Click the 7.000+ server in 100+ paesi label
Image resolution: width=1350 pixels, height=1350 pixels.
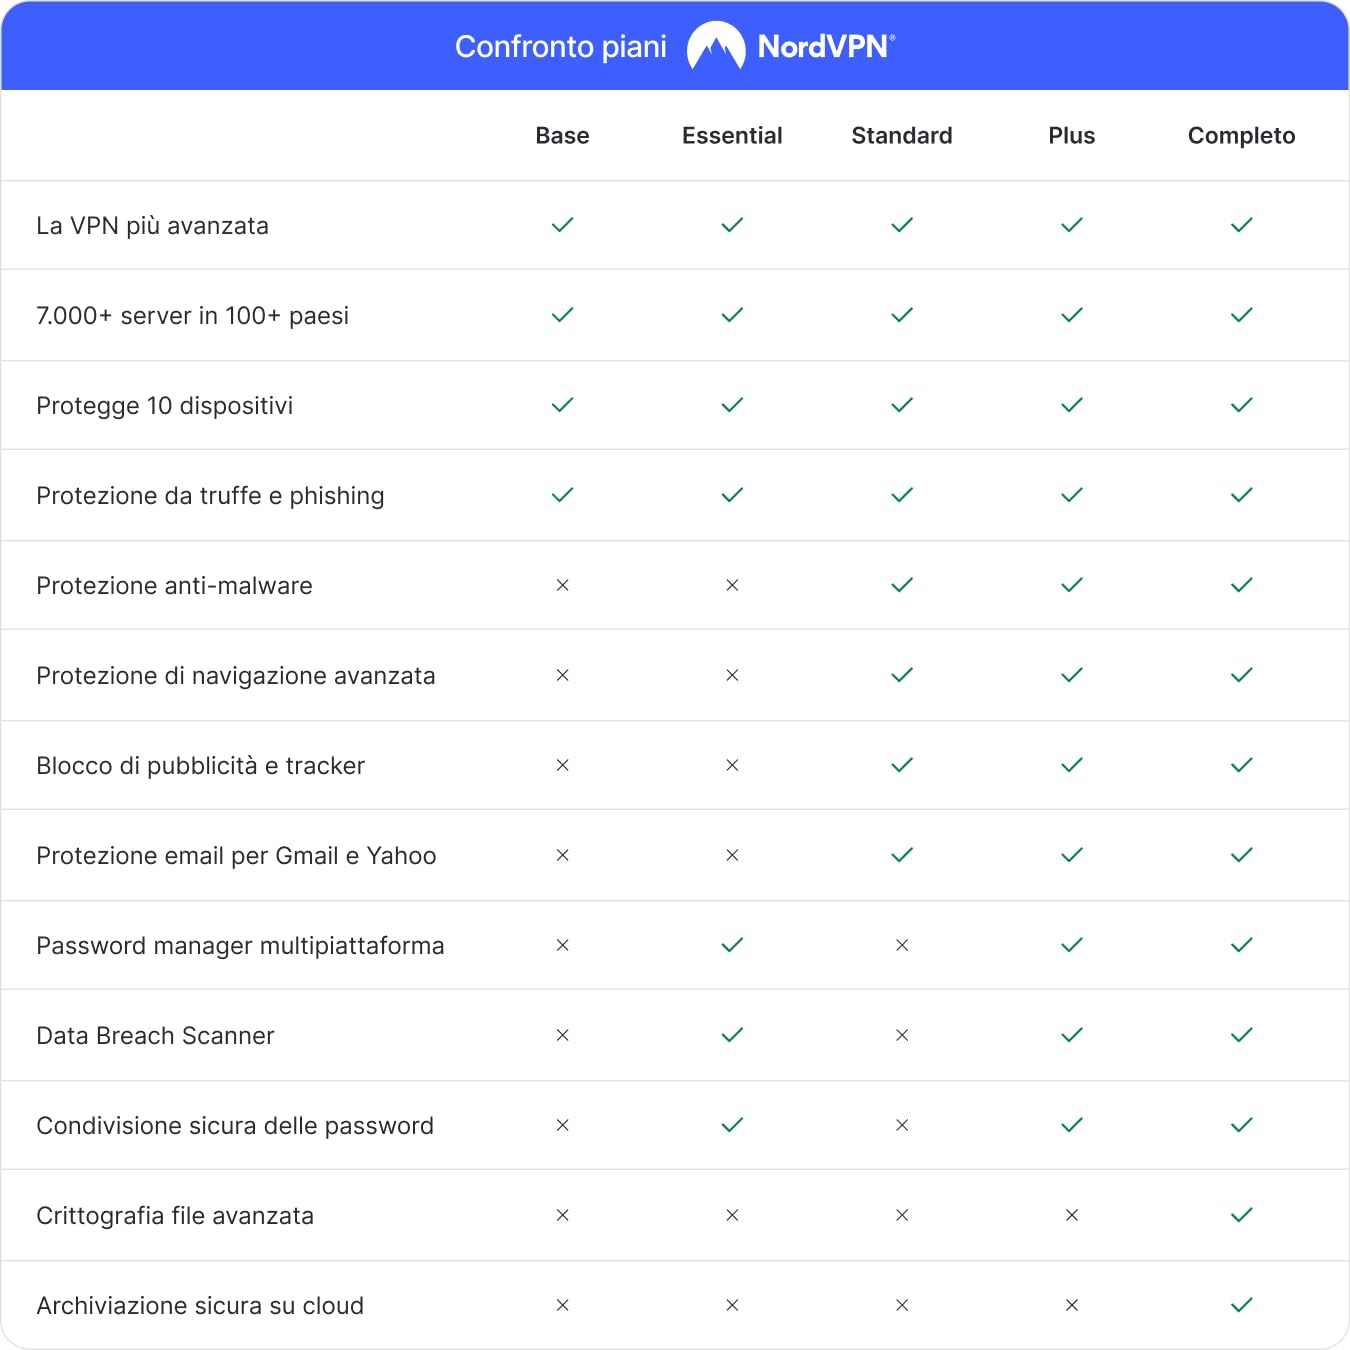(193, 316)
